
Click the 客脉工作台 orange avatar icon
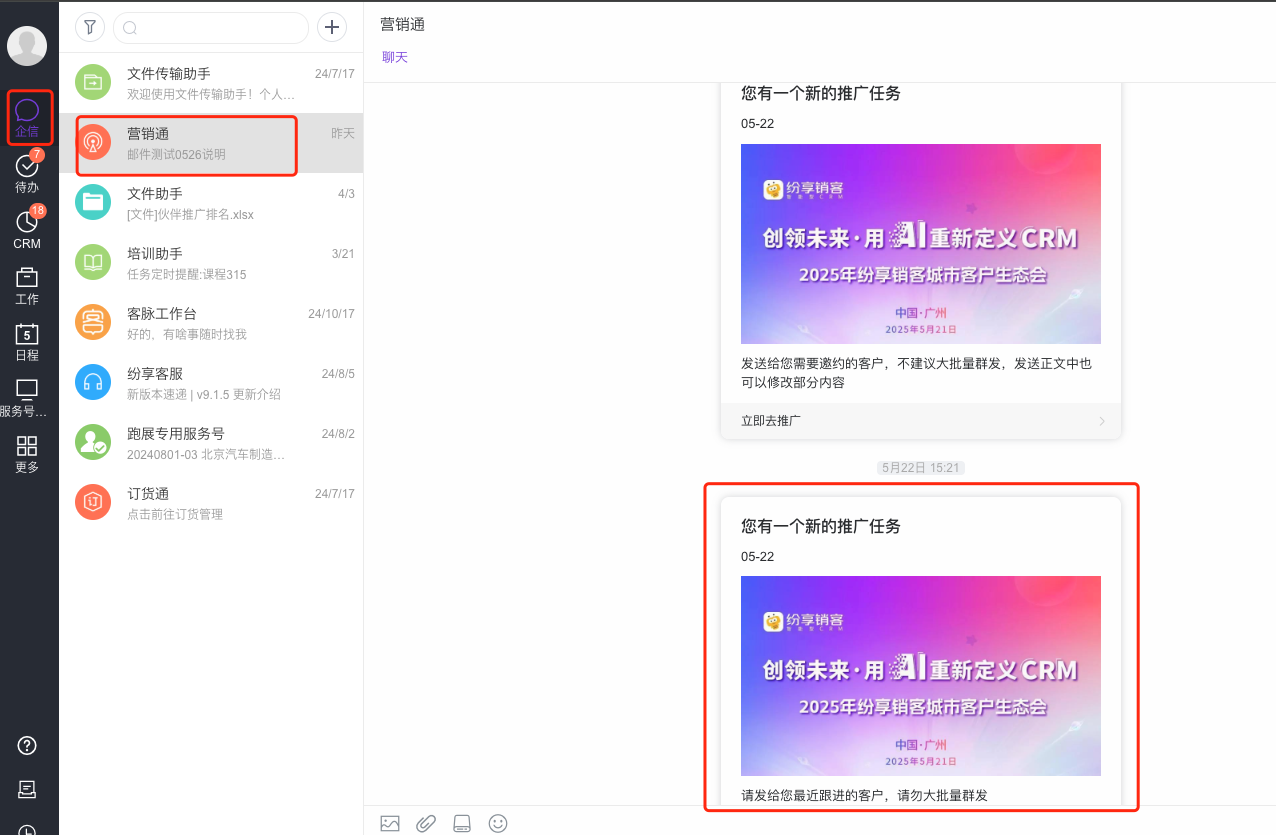point(93,322)
